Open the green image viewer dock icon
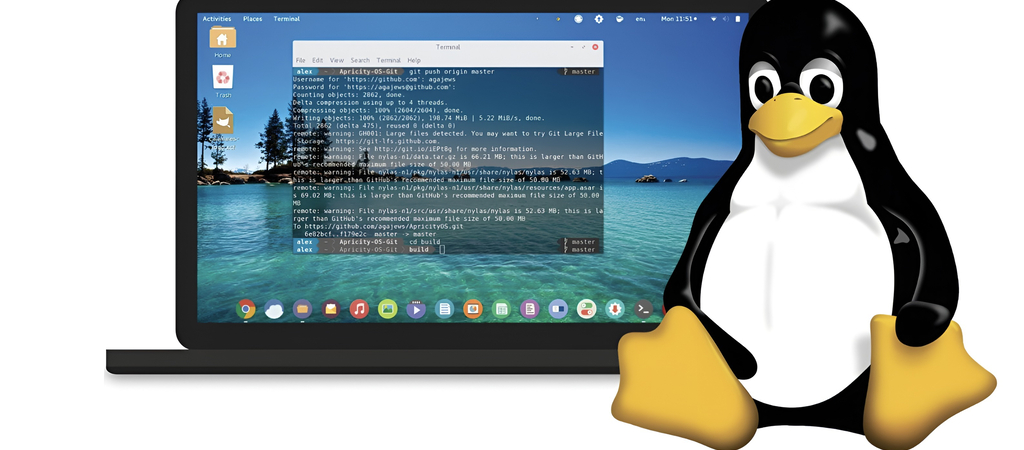Screen dimensions: 1024x450 tap(387, 308)
